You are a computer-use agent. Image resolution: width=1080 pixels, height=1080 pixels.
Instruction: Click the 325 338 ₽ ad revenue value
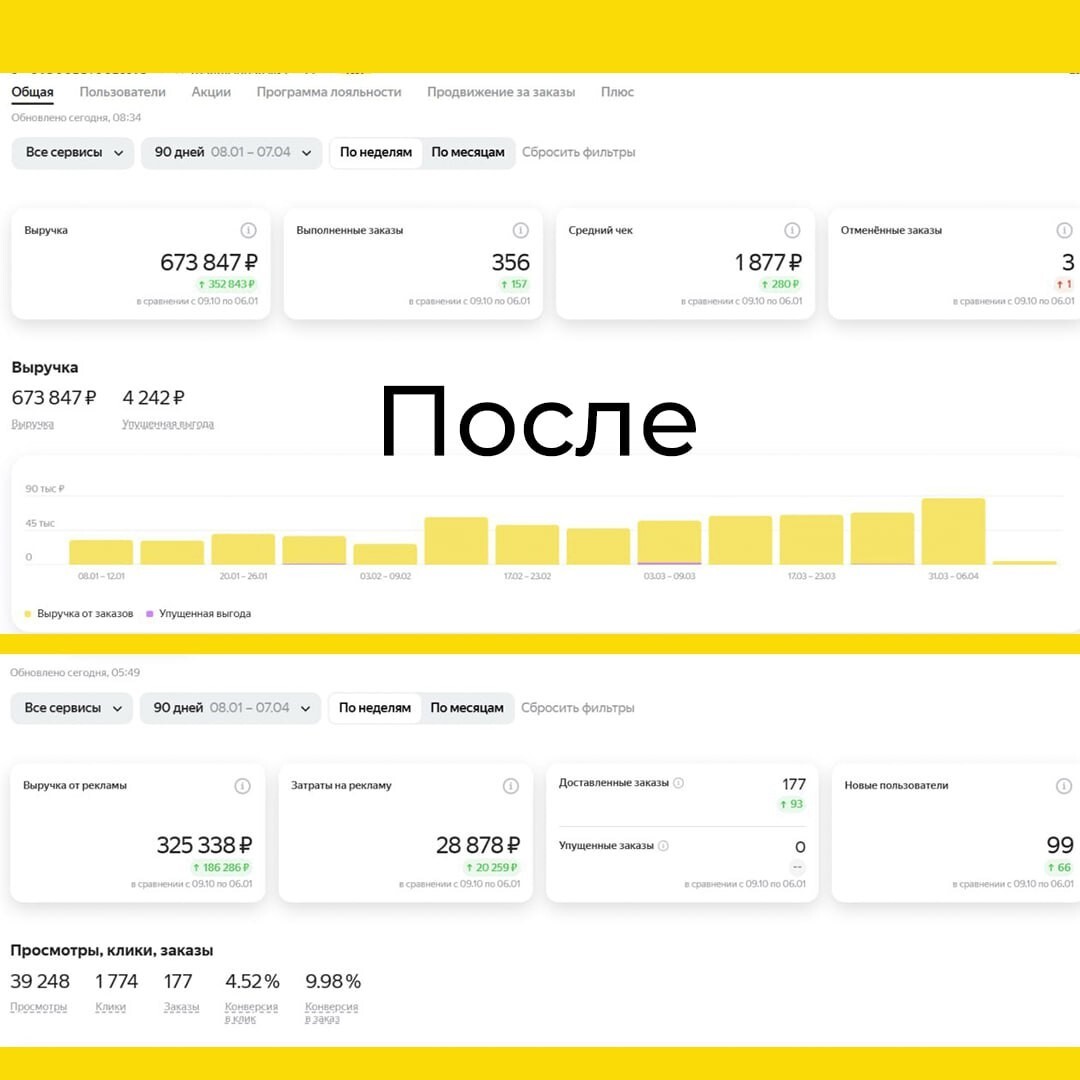point(205,845)
